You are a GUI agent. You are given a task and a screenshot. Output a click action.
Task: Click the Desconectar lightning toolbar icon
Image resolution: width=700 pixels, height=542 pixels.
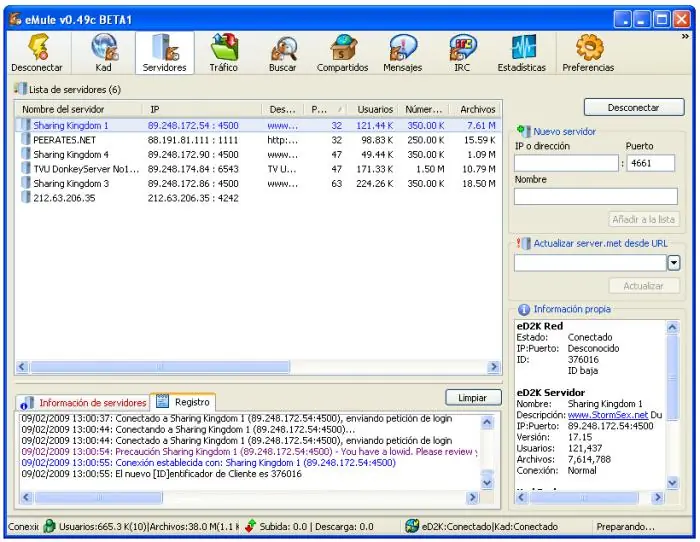(x=37, y=53)
